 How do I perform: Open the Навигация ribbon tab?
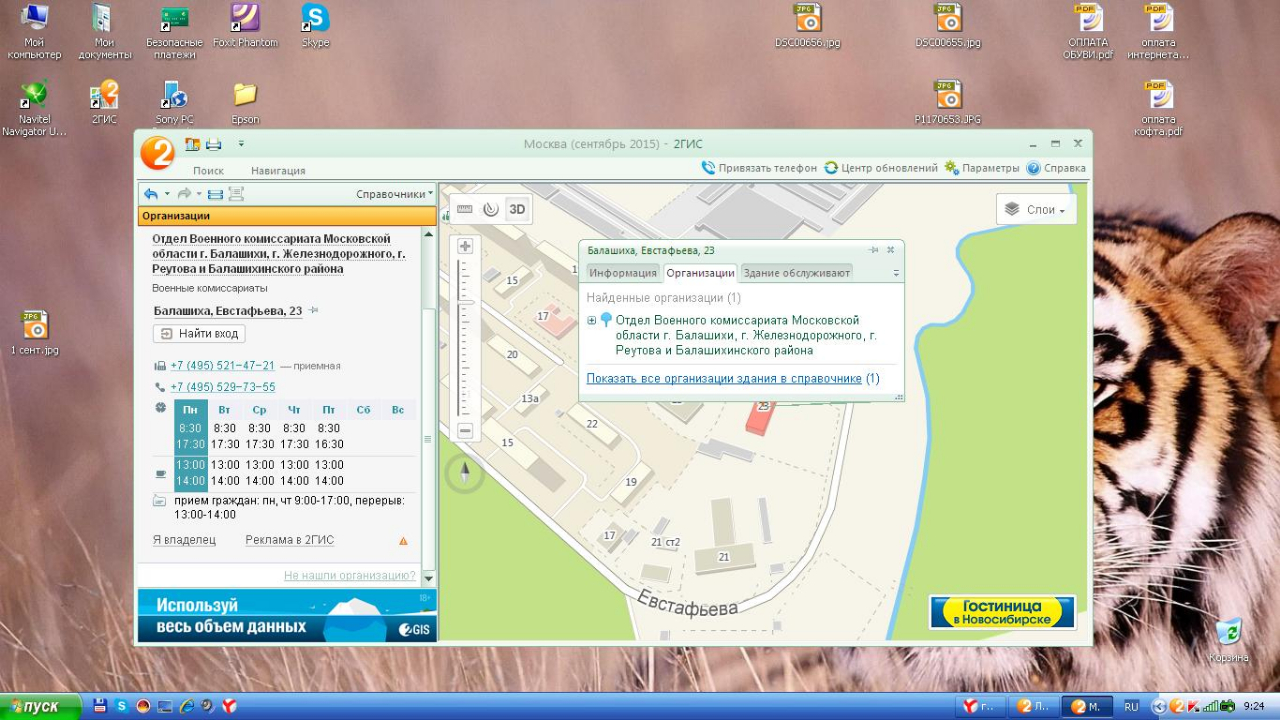(x=278, y=171)
